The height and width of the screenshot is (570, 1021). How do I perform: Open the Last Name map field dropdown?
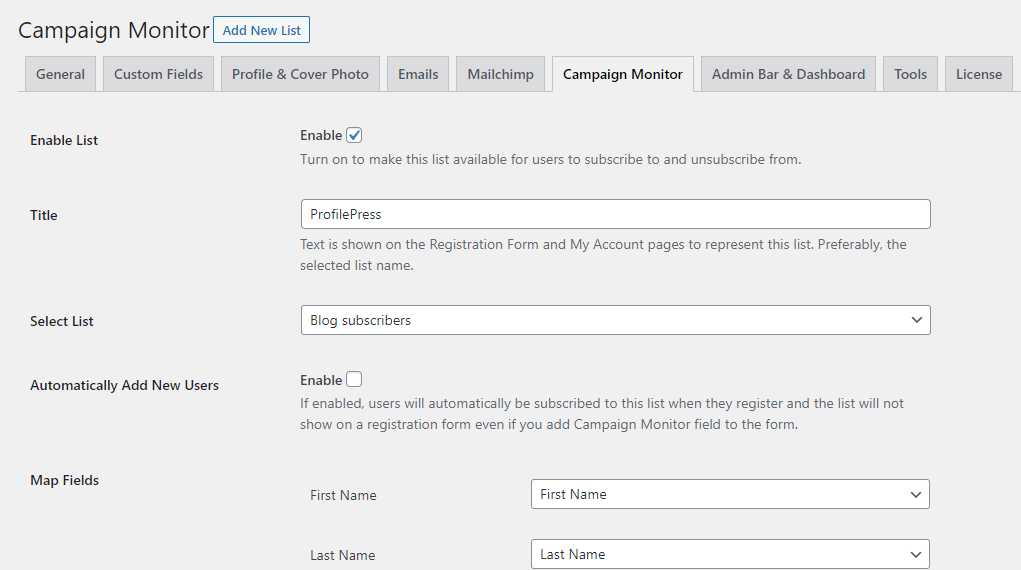tap(730, 554)
